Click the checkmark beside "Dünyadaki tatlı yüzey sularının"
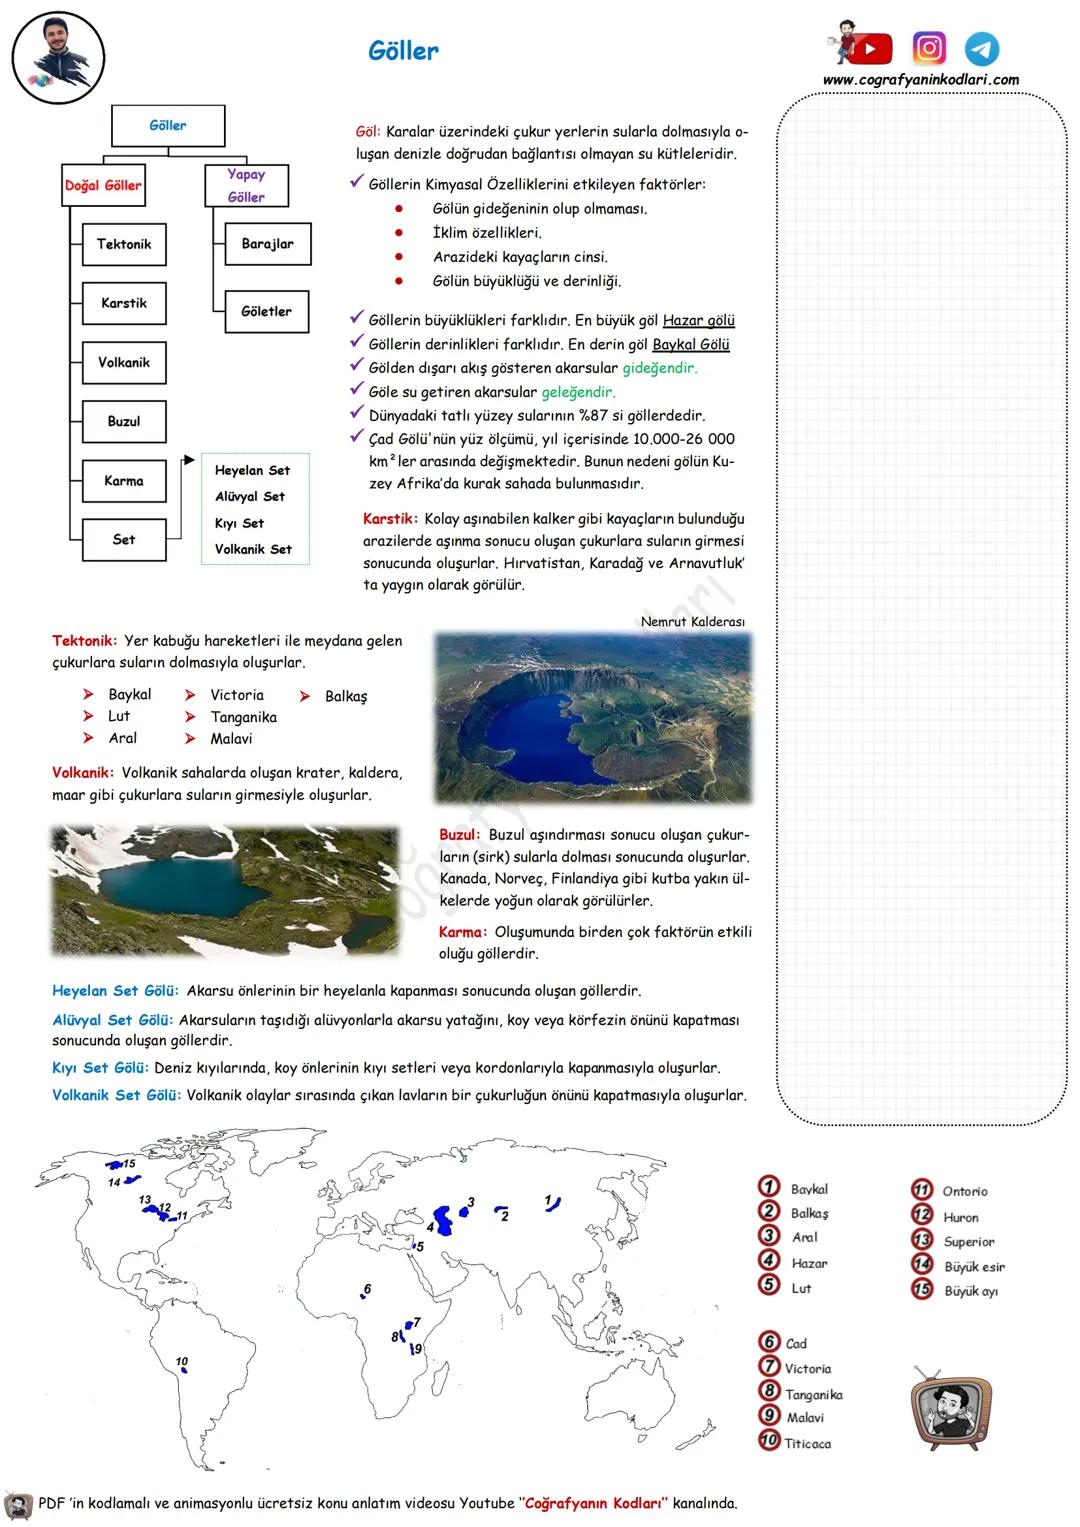 (356, 413)
